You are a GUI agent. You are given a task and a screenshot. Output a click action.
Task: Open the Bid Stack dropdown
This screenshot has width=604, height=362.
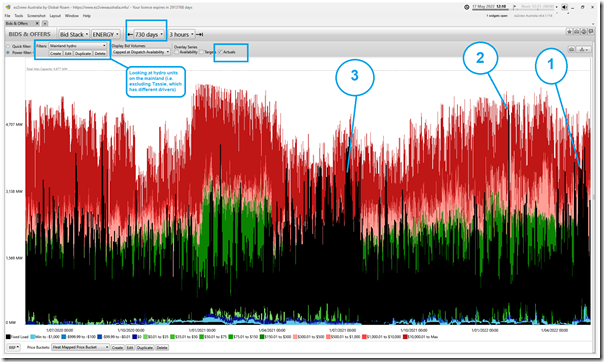(x=74, y=34)
